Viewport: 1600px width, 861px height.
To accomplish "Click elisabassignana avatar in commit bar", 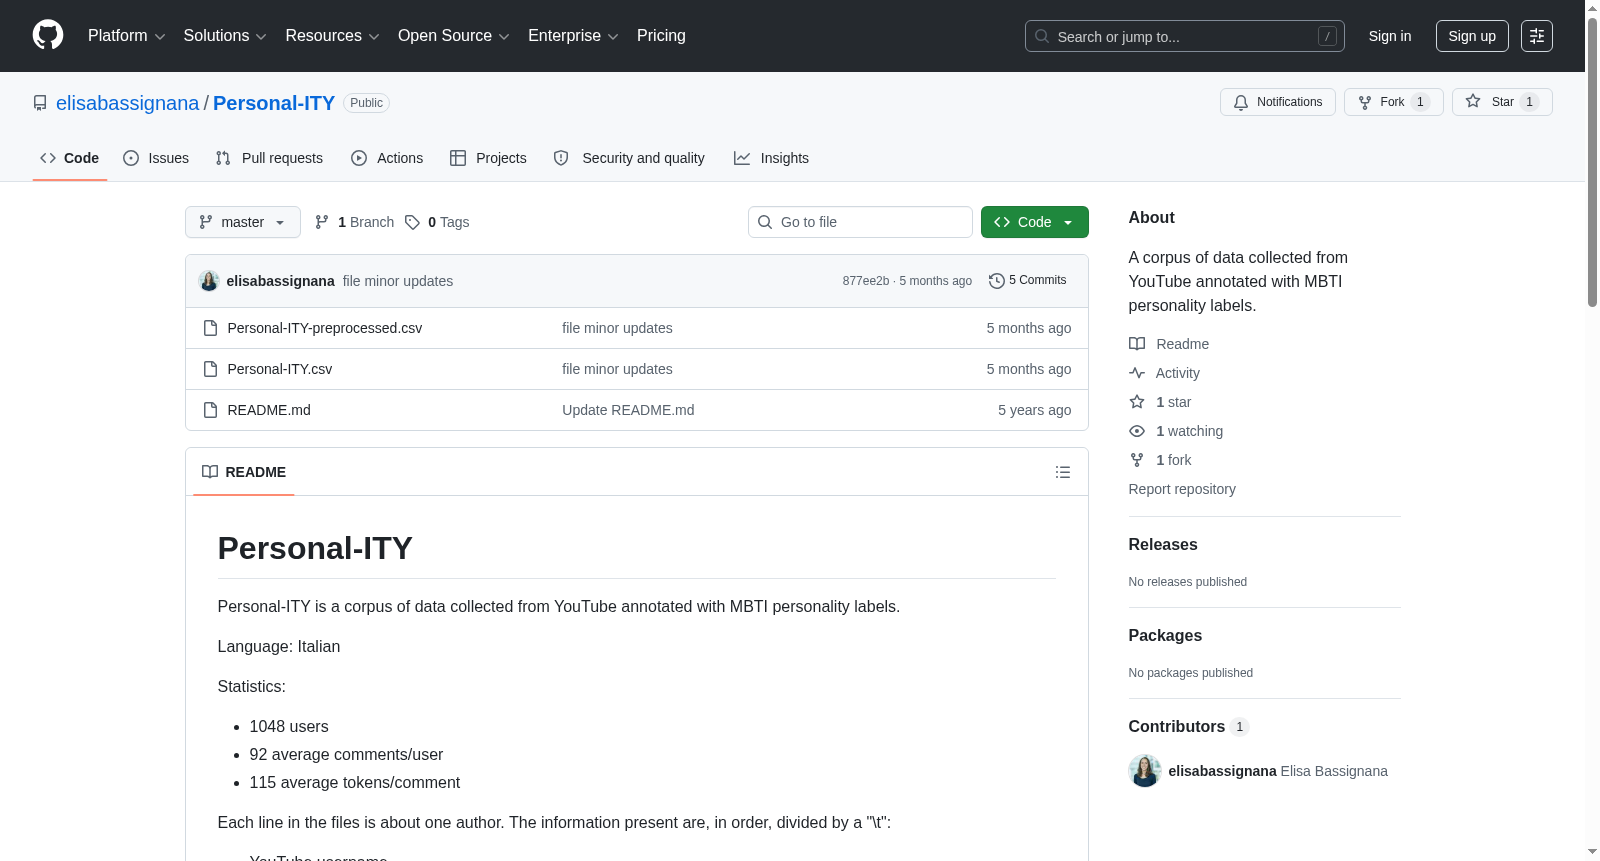I will (209, 281).
